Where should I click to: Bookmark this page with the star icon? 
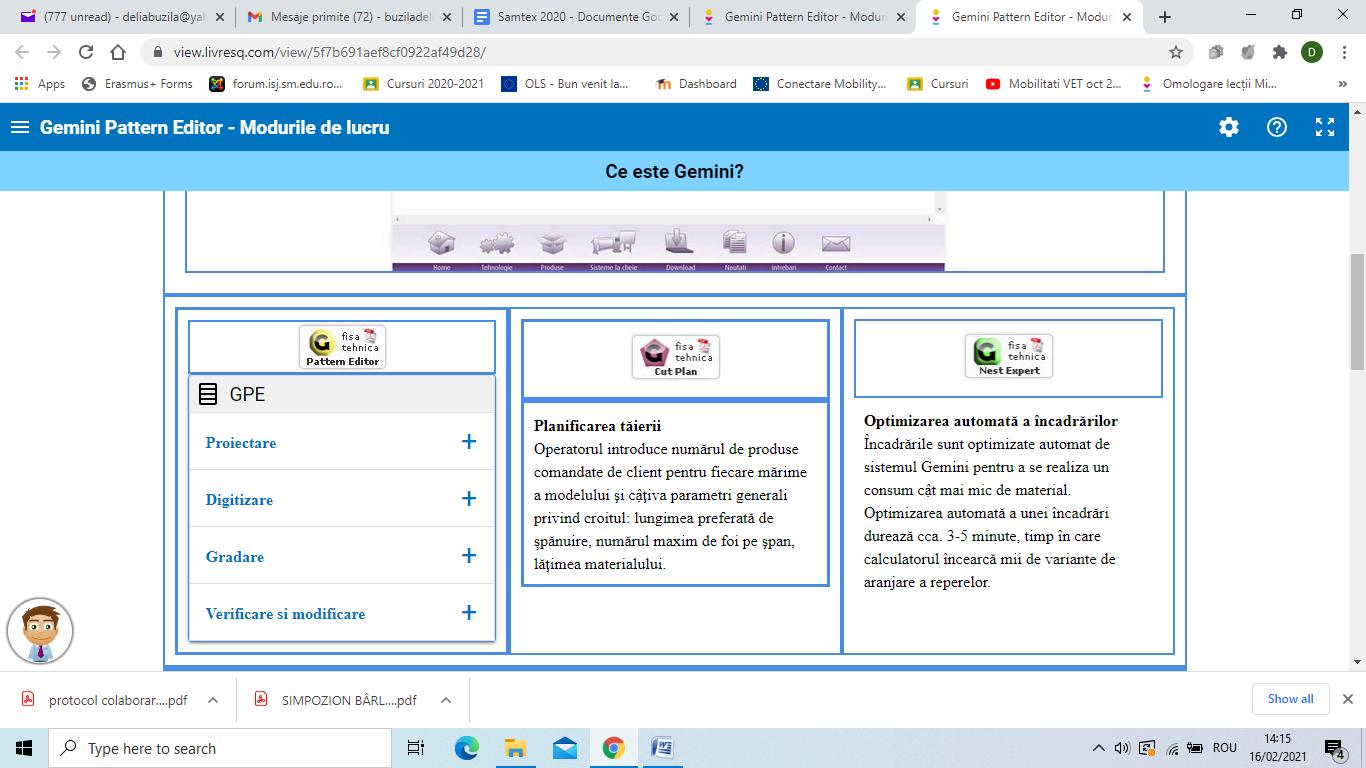point(1176,52)
